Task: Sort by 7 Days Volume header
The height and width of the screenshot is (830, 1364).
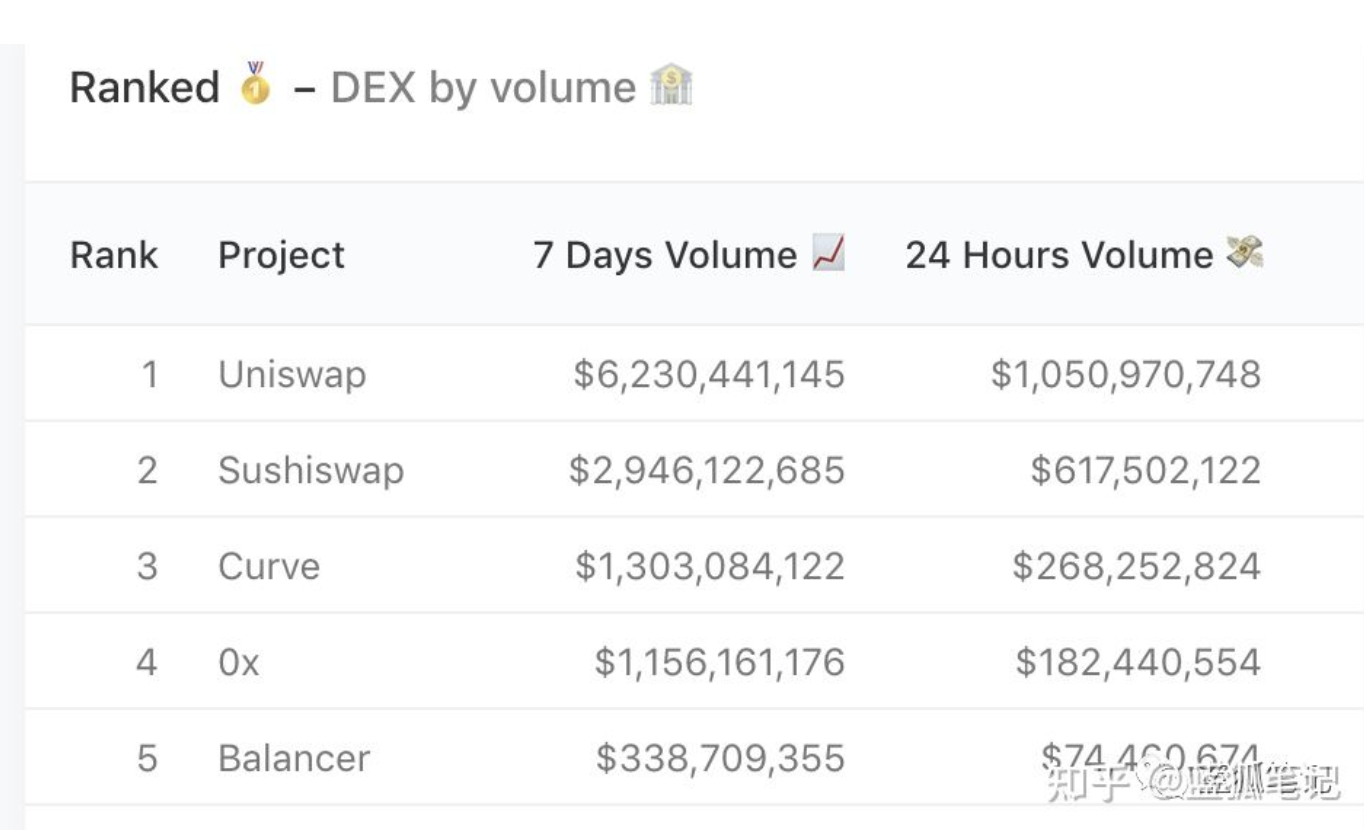Action: (x=665, y=255)
